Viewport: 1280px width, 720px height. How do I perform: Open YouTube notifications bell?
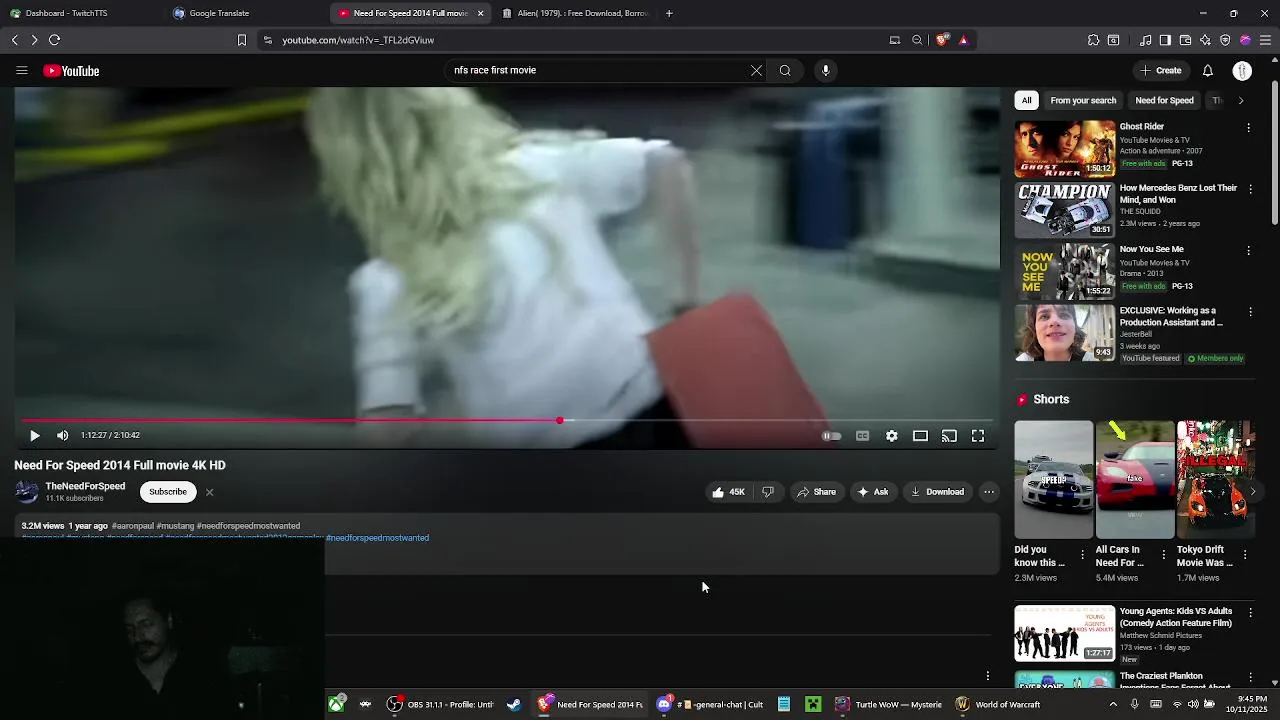(1207, 70)
